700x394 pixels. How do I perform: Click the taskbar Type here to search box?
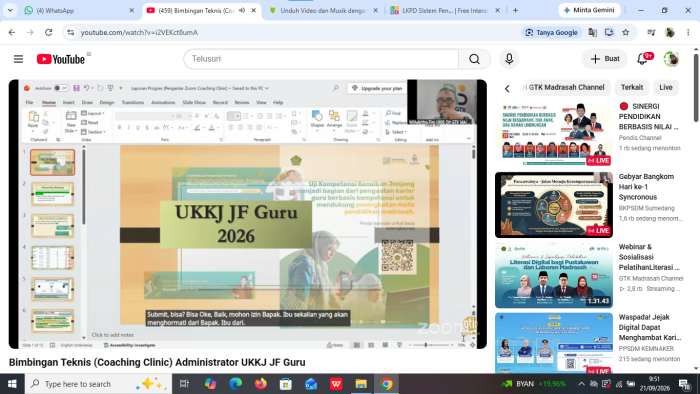(98, 384)
